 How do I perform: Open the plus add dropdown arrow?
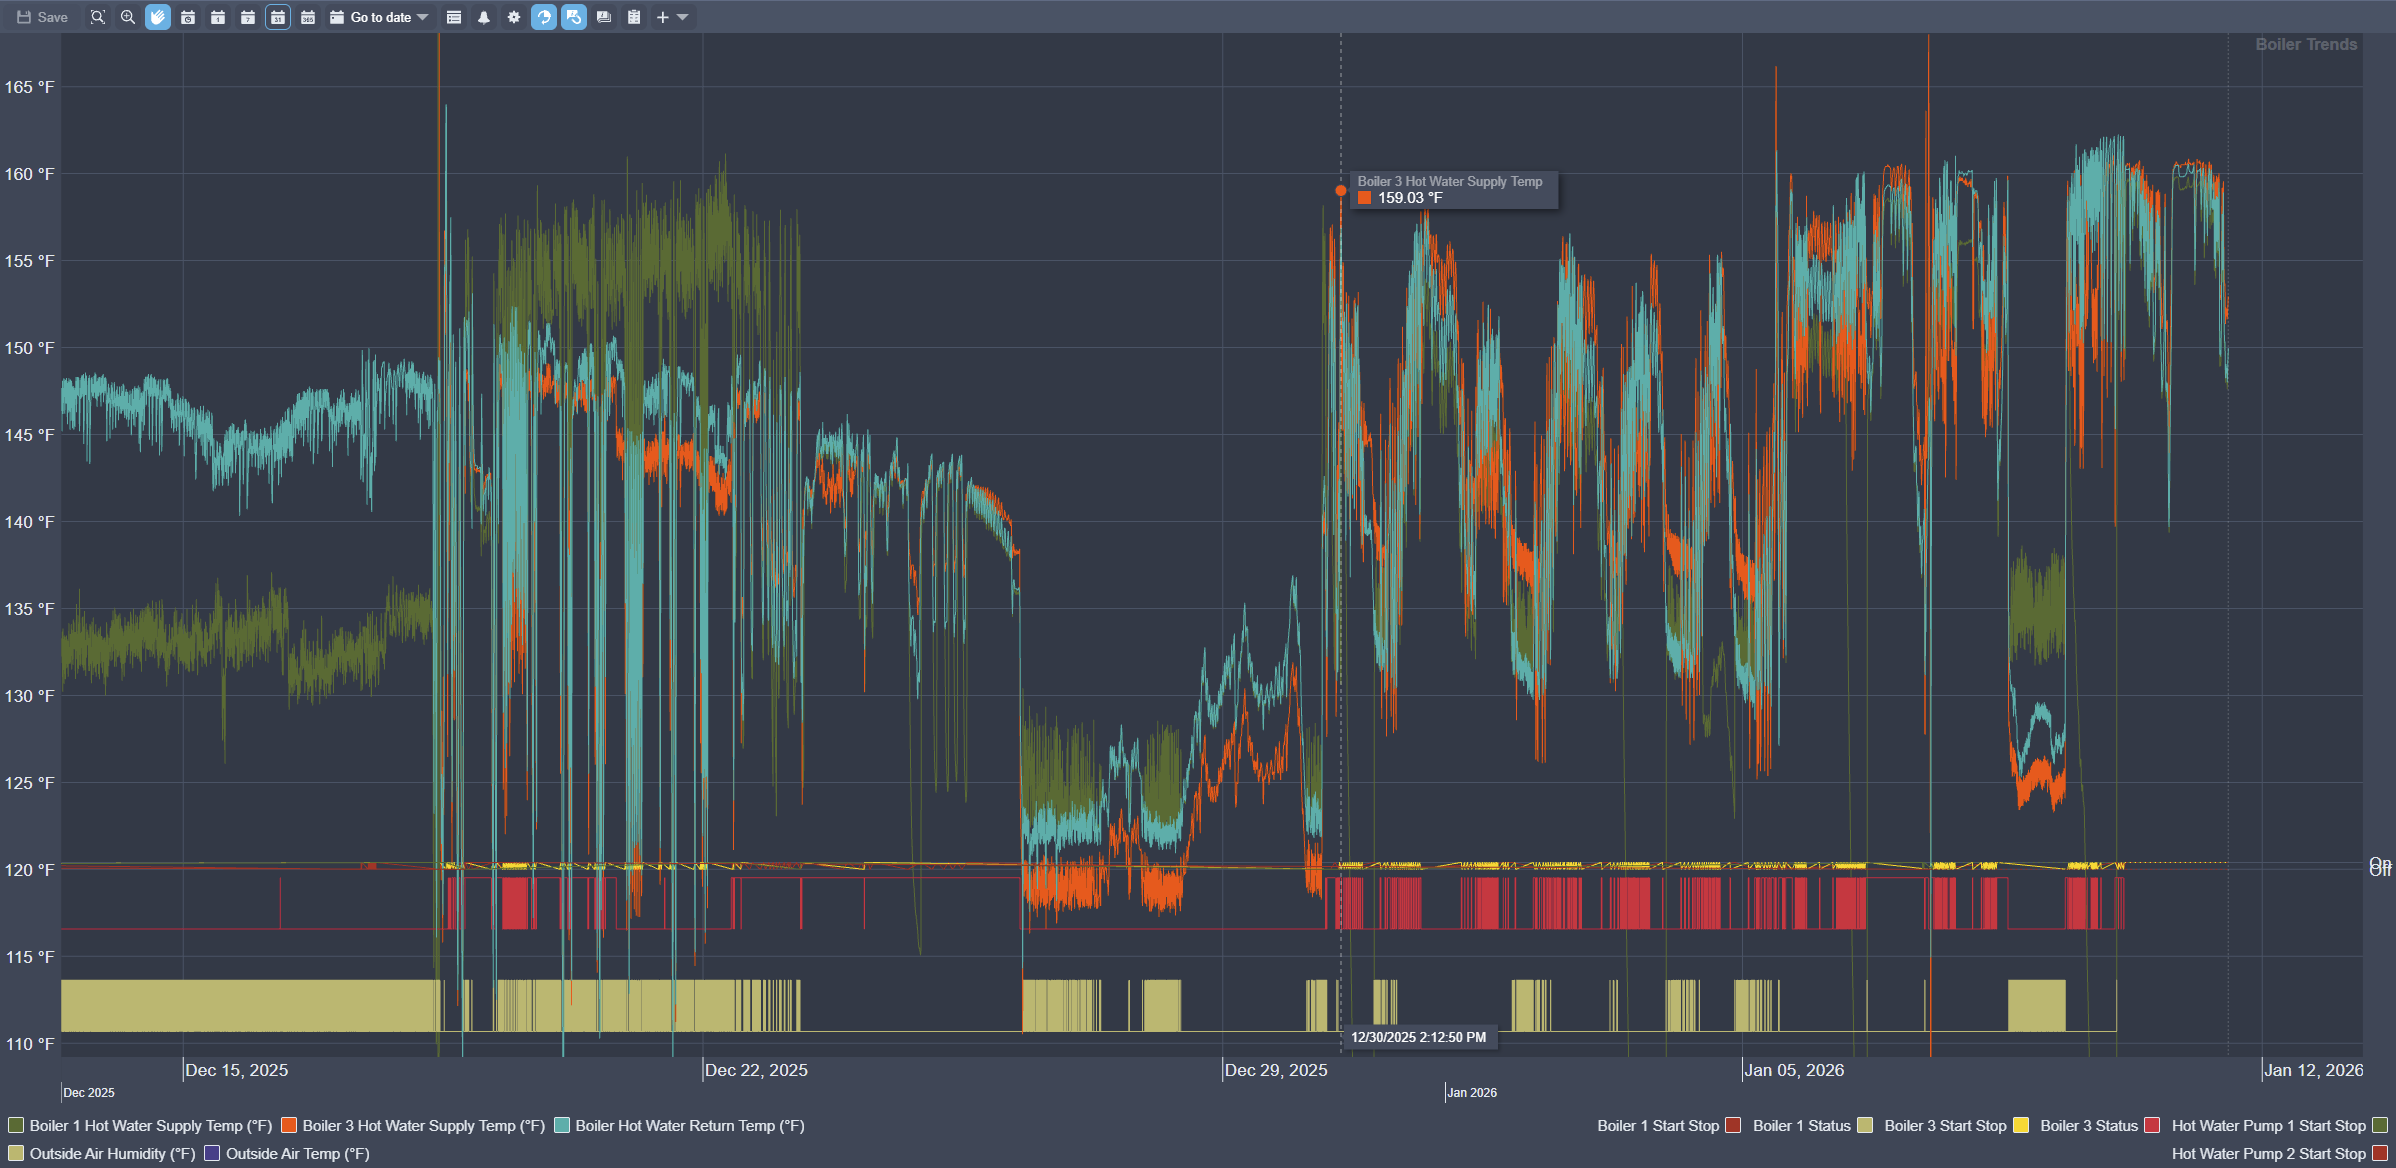coord(683,17)
